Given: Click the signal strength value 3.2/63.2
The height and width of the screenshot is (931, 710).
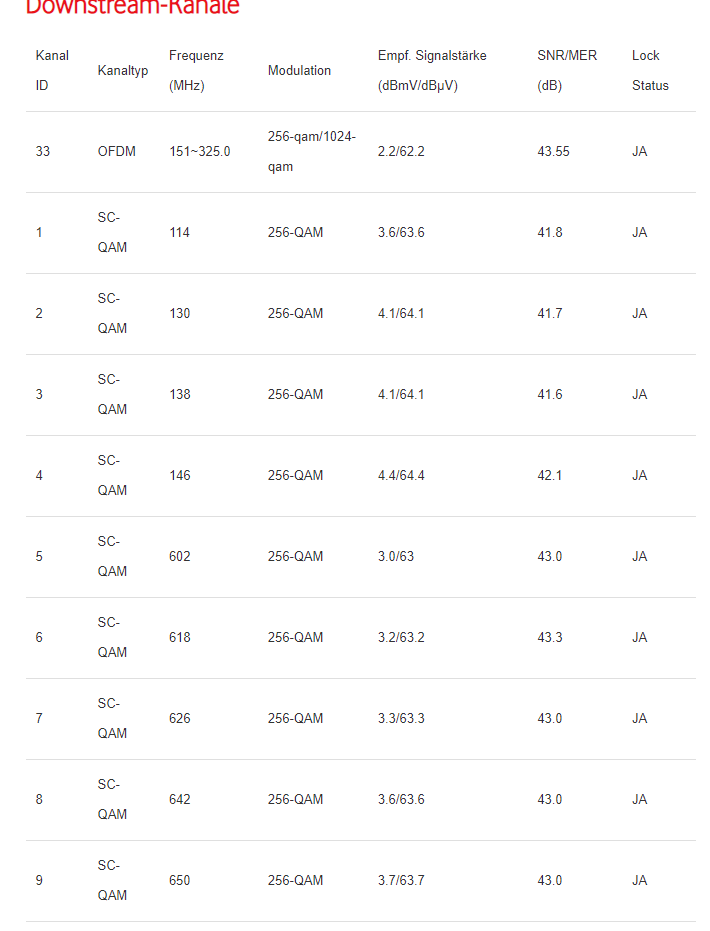Looking at the screenshot, I should tap(401, 638).
